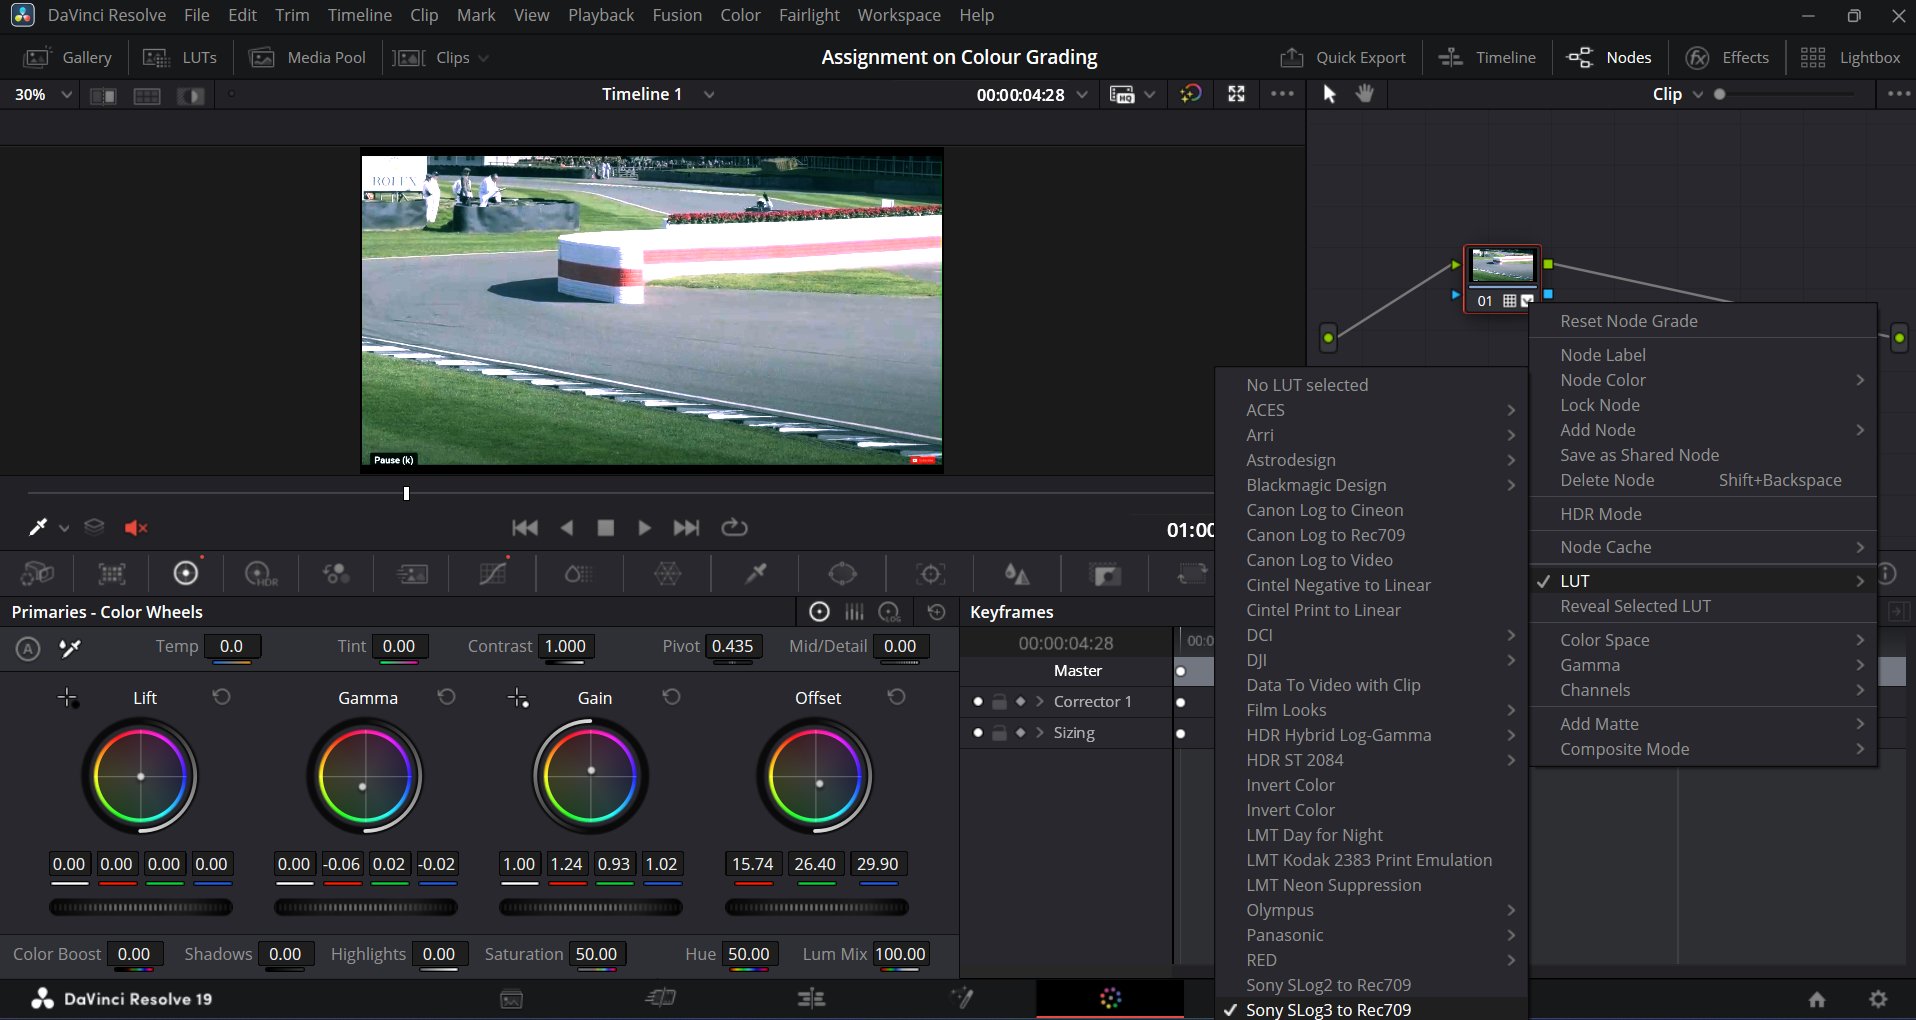
Task: Adjust the Gain master wheel slider
Action: 591,907
